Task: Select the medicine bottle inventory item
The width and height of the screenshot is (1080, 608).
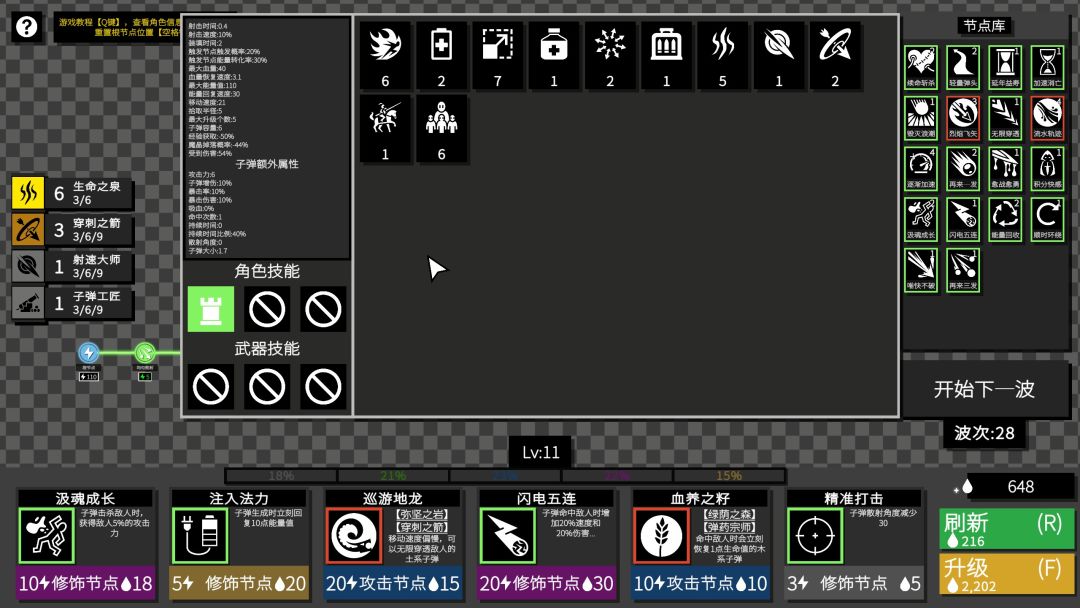Action: (x=554, y=56)
